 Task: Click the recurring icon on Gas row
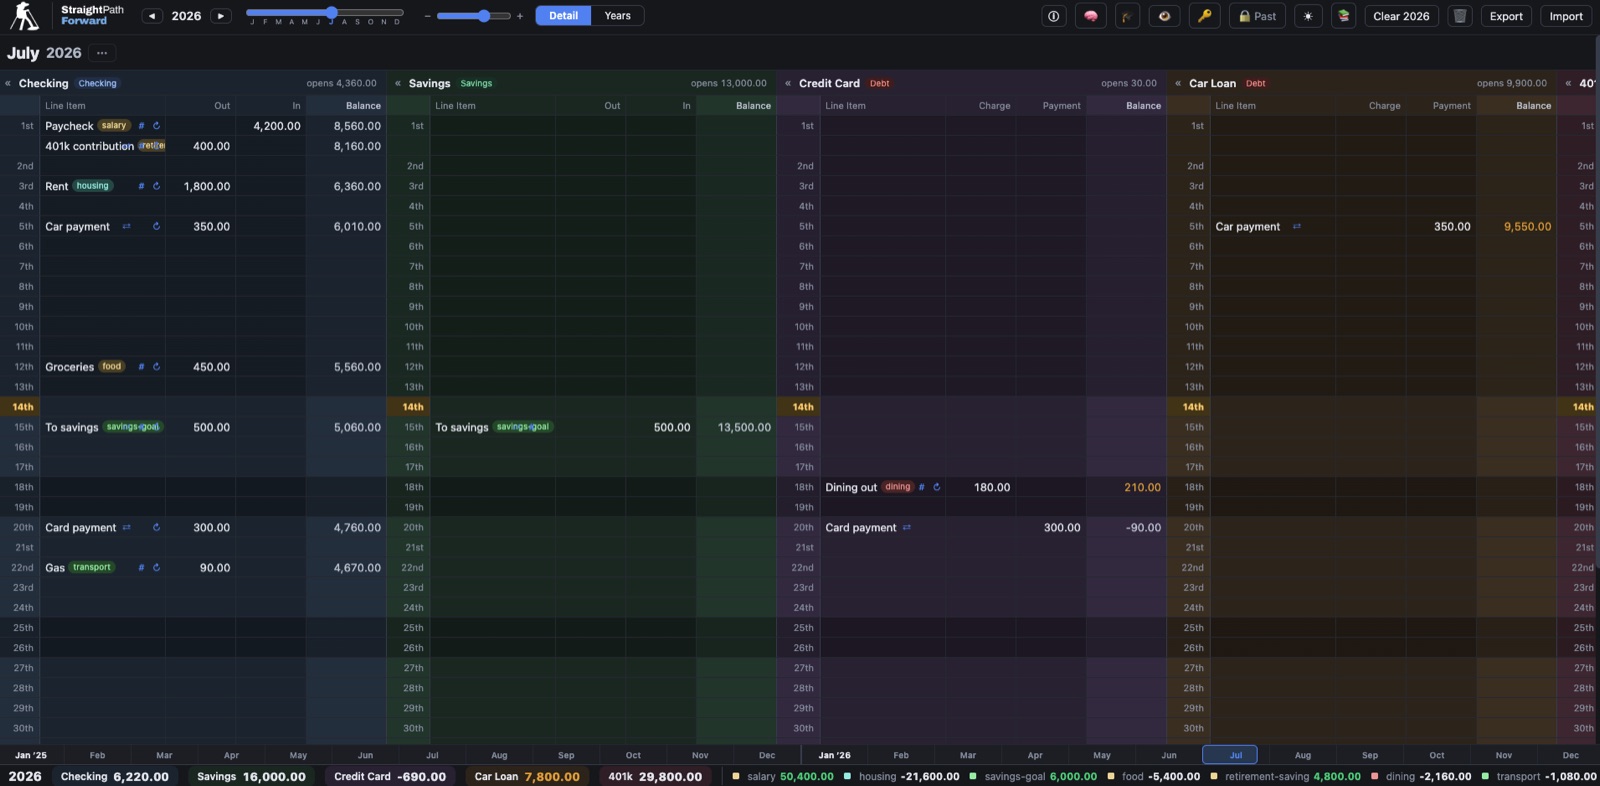[x=156, y=568]
